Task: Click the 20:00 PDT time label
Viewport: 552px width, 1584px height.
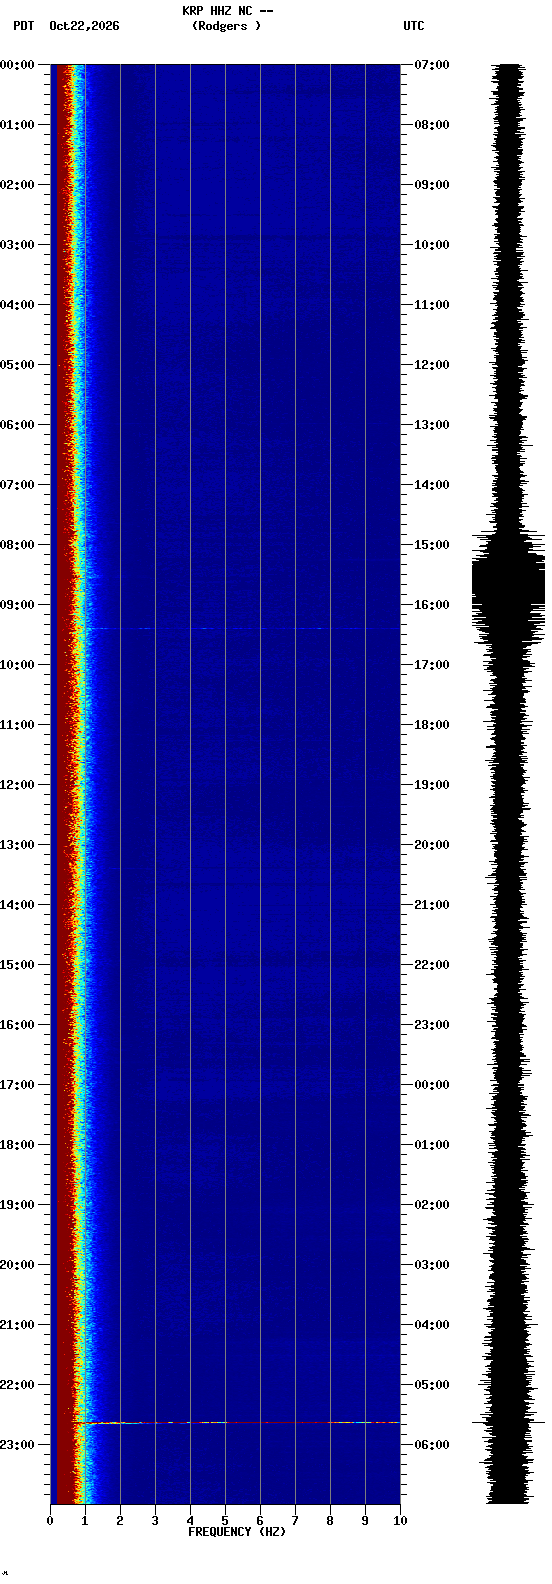Action: click(17, 1265)
